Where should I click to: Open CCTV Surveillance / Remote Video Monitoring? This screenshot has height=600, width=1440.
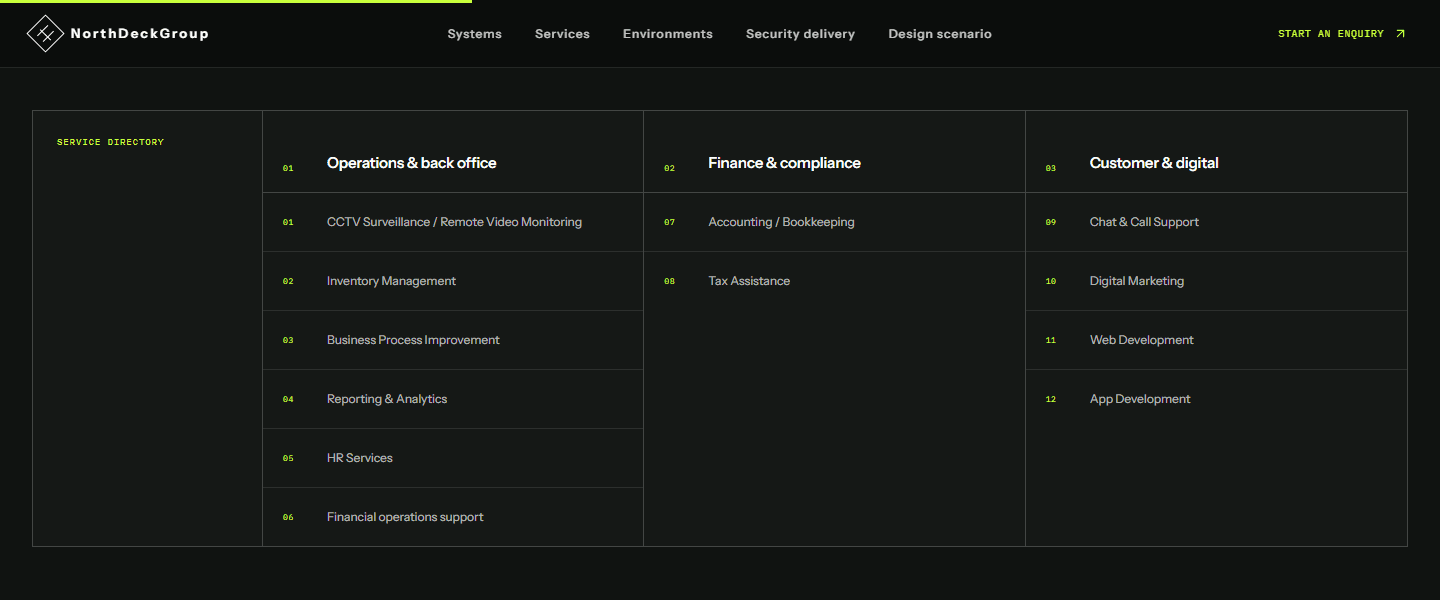pos(453,222)
